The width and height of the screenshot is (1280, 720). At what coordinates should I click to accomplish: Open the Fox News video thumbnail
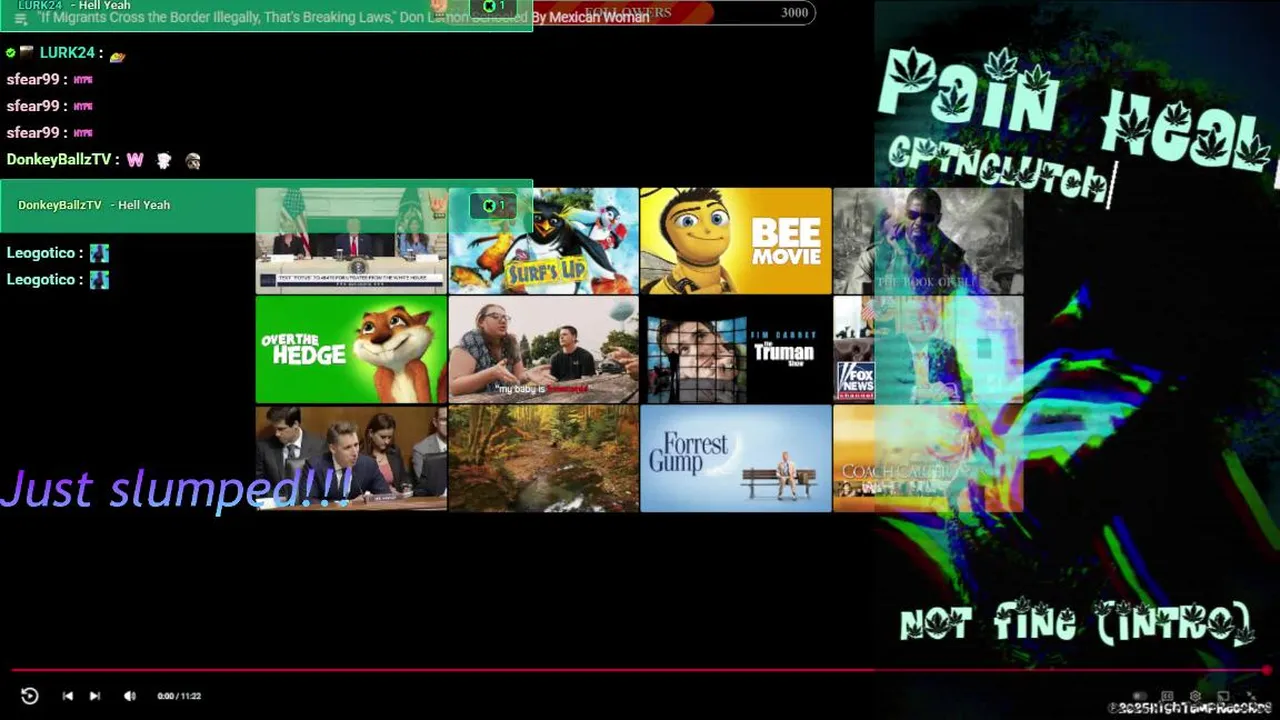[928, 349]
